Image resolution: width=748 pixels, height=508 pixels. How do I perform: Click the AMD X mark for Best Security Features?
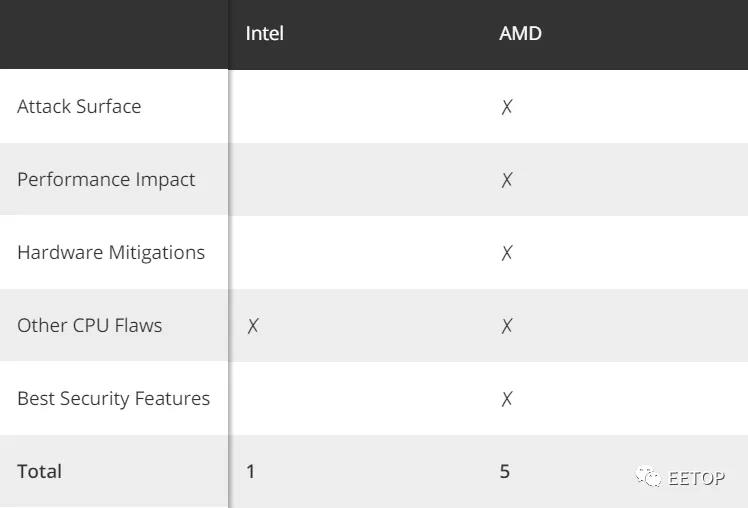click(507, 399)
